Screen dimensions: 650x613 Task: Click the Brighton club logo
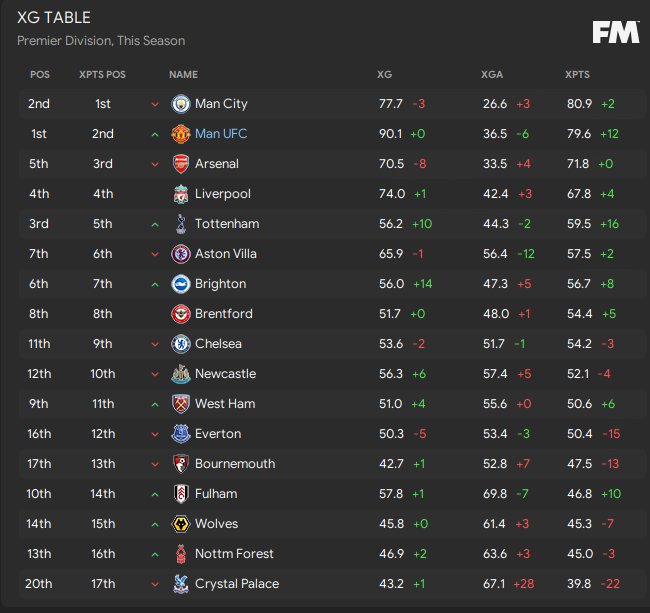point(181,284)
